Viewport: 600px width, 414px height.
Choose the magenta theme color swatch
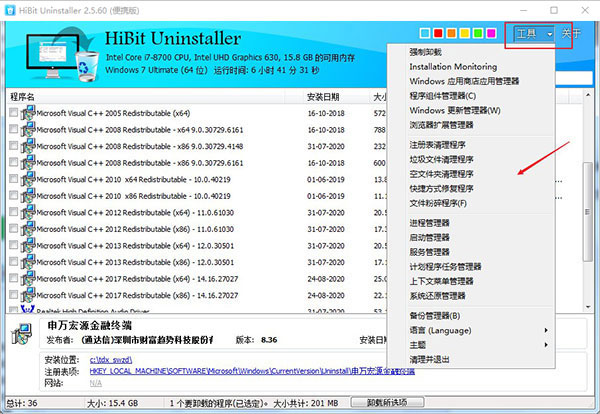pos(491,33)
